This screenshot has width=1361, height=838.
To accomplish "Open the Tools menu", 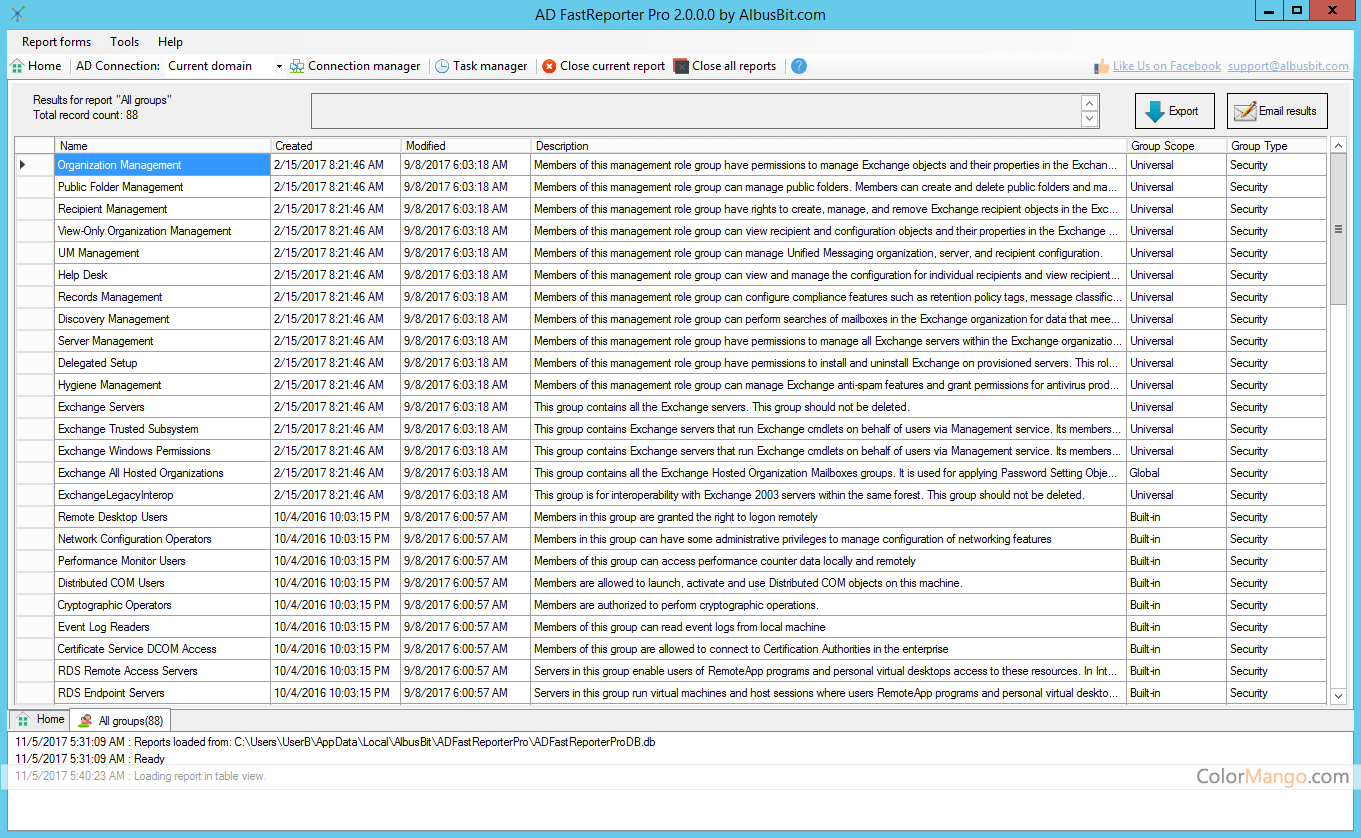I will [x=124, y=42].
